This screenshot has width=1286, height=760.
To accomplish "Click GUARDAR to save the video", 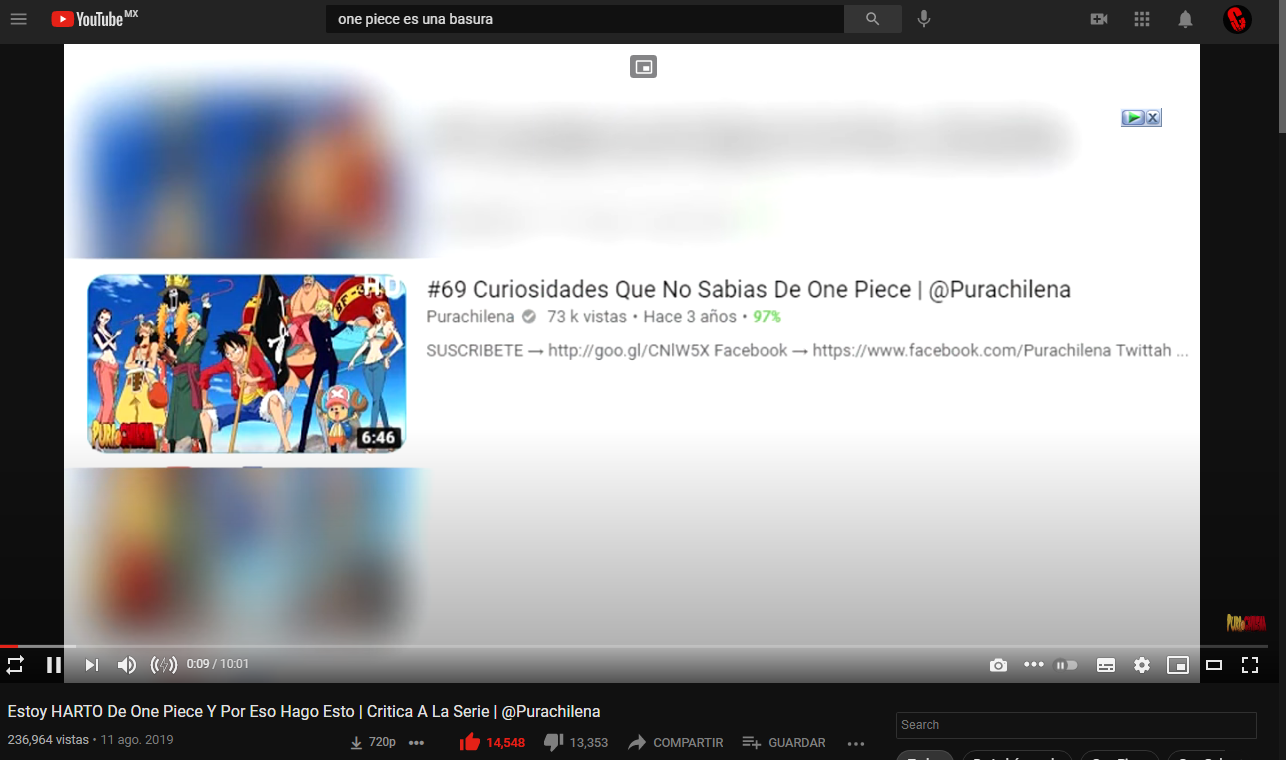I will 784,743.
